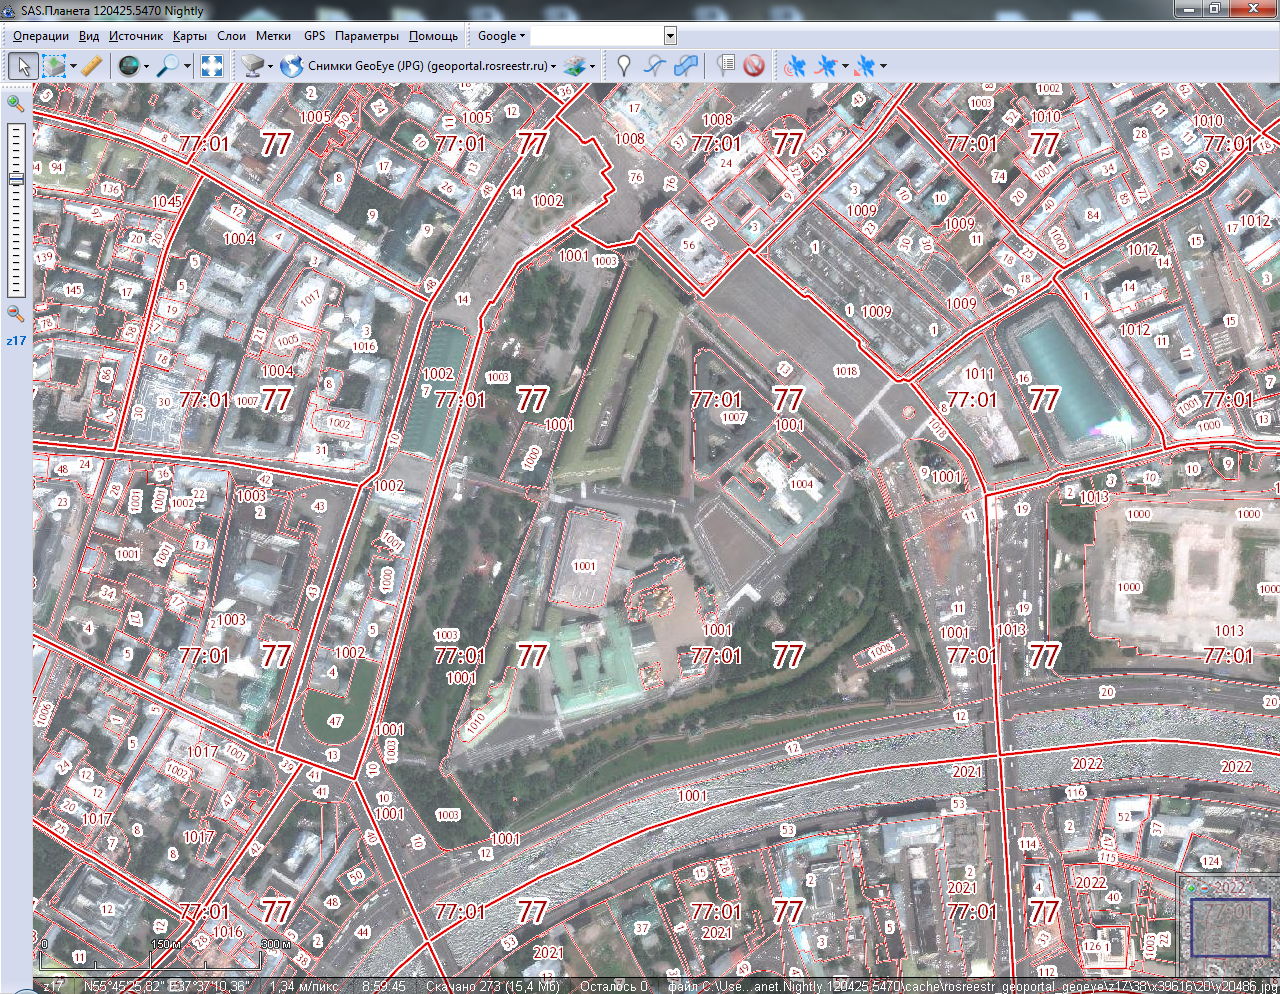Screen dimensions: 1280x994
Task: Click the ruler distance measurement tool
Action: tap(91, 66)
